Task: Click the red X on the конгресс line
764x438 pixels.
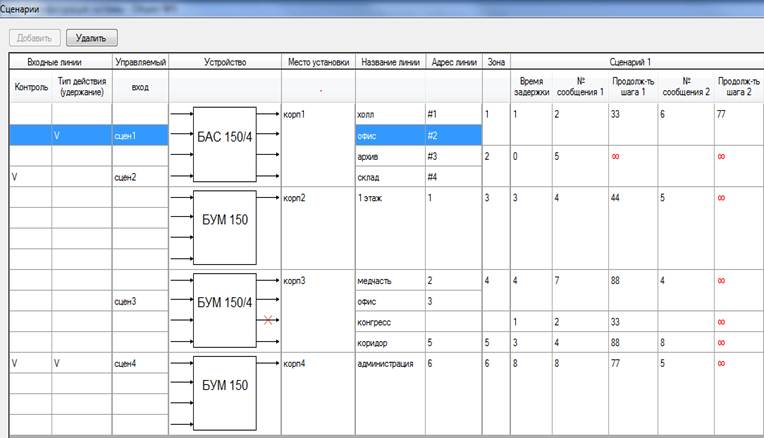Action: click(x=267, y=321)
